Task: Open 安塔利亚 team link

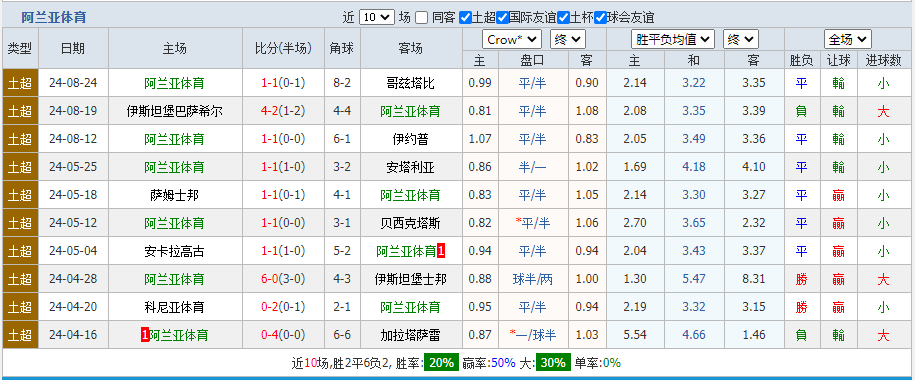Action: (x=411, y=167)
